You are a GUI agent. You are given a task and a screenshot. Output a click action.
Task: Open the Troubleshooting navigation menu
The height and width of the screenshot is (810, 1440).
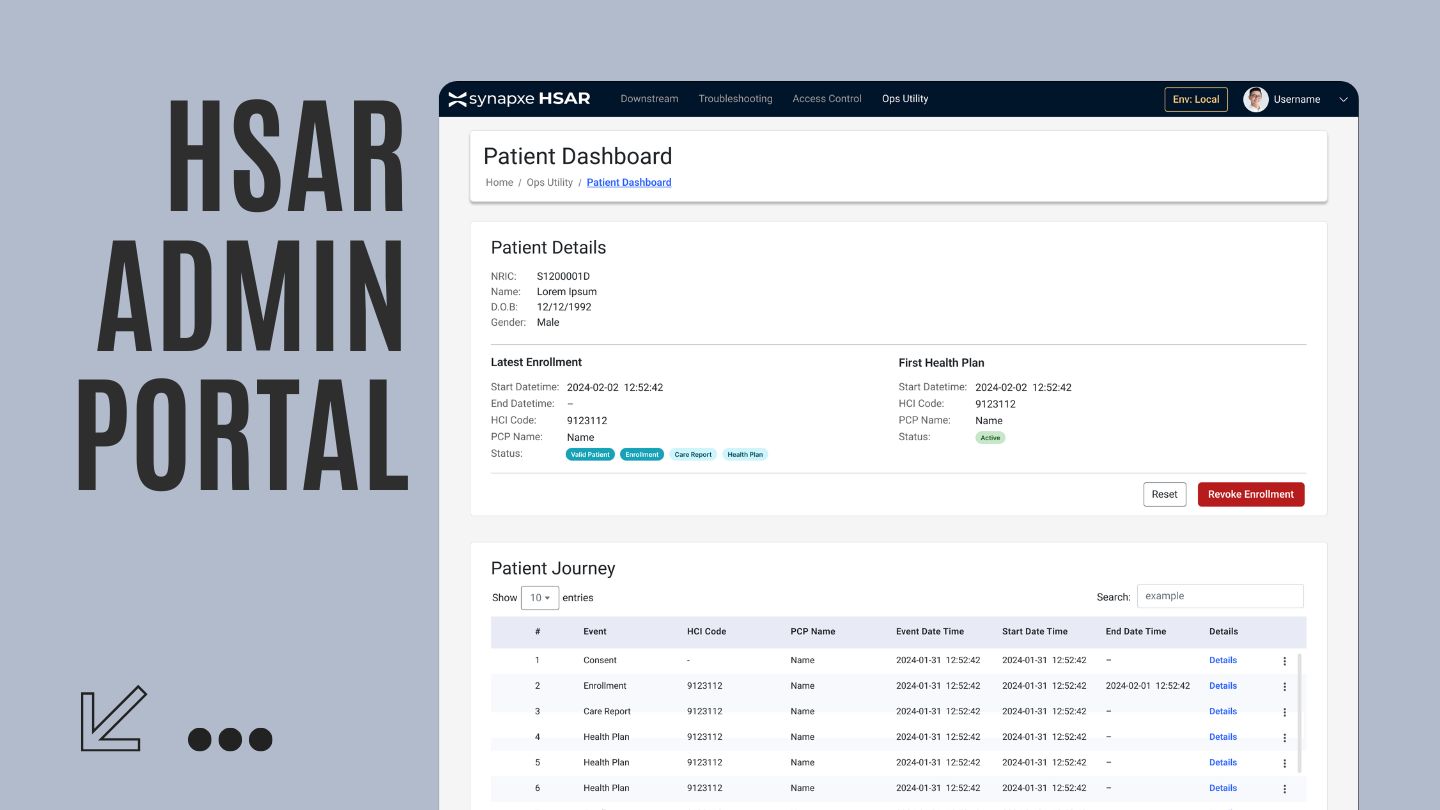pyautogui.click(x=735, y=99)
